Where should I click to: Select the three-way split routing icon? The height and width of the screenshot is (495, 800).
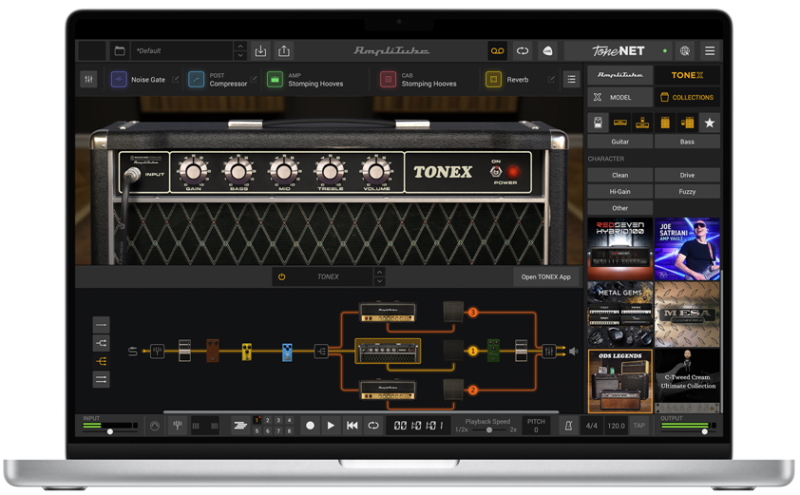pyautogui.click(x=101, y=361)
